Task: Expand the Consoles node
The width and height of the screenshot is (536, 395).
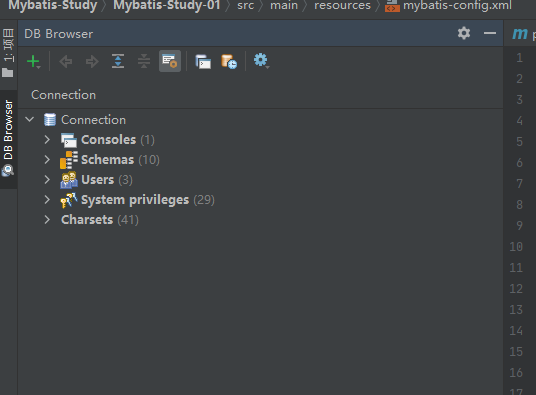Action: (47, 139)
